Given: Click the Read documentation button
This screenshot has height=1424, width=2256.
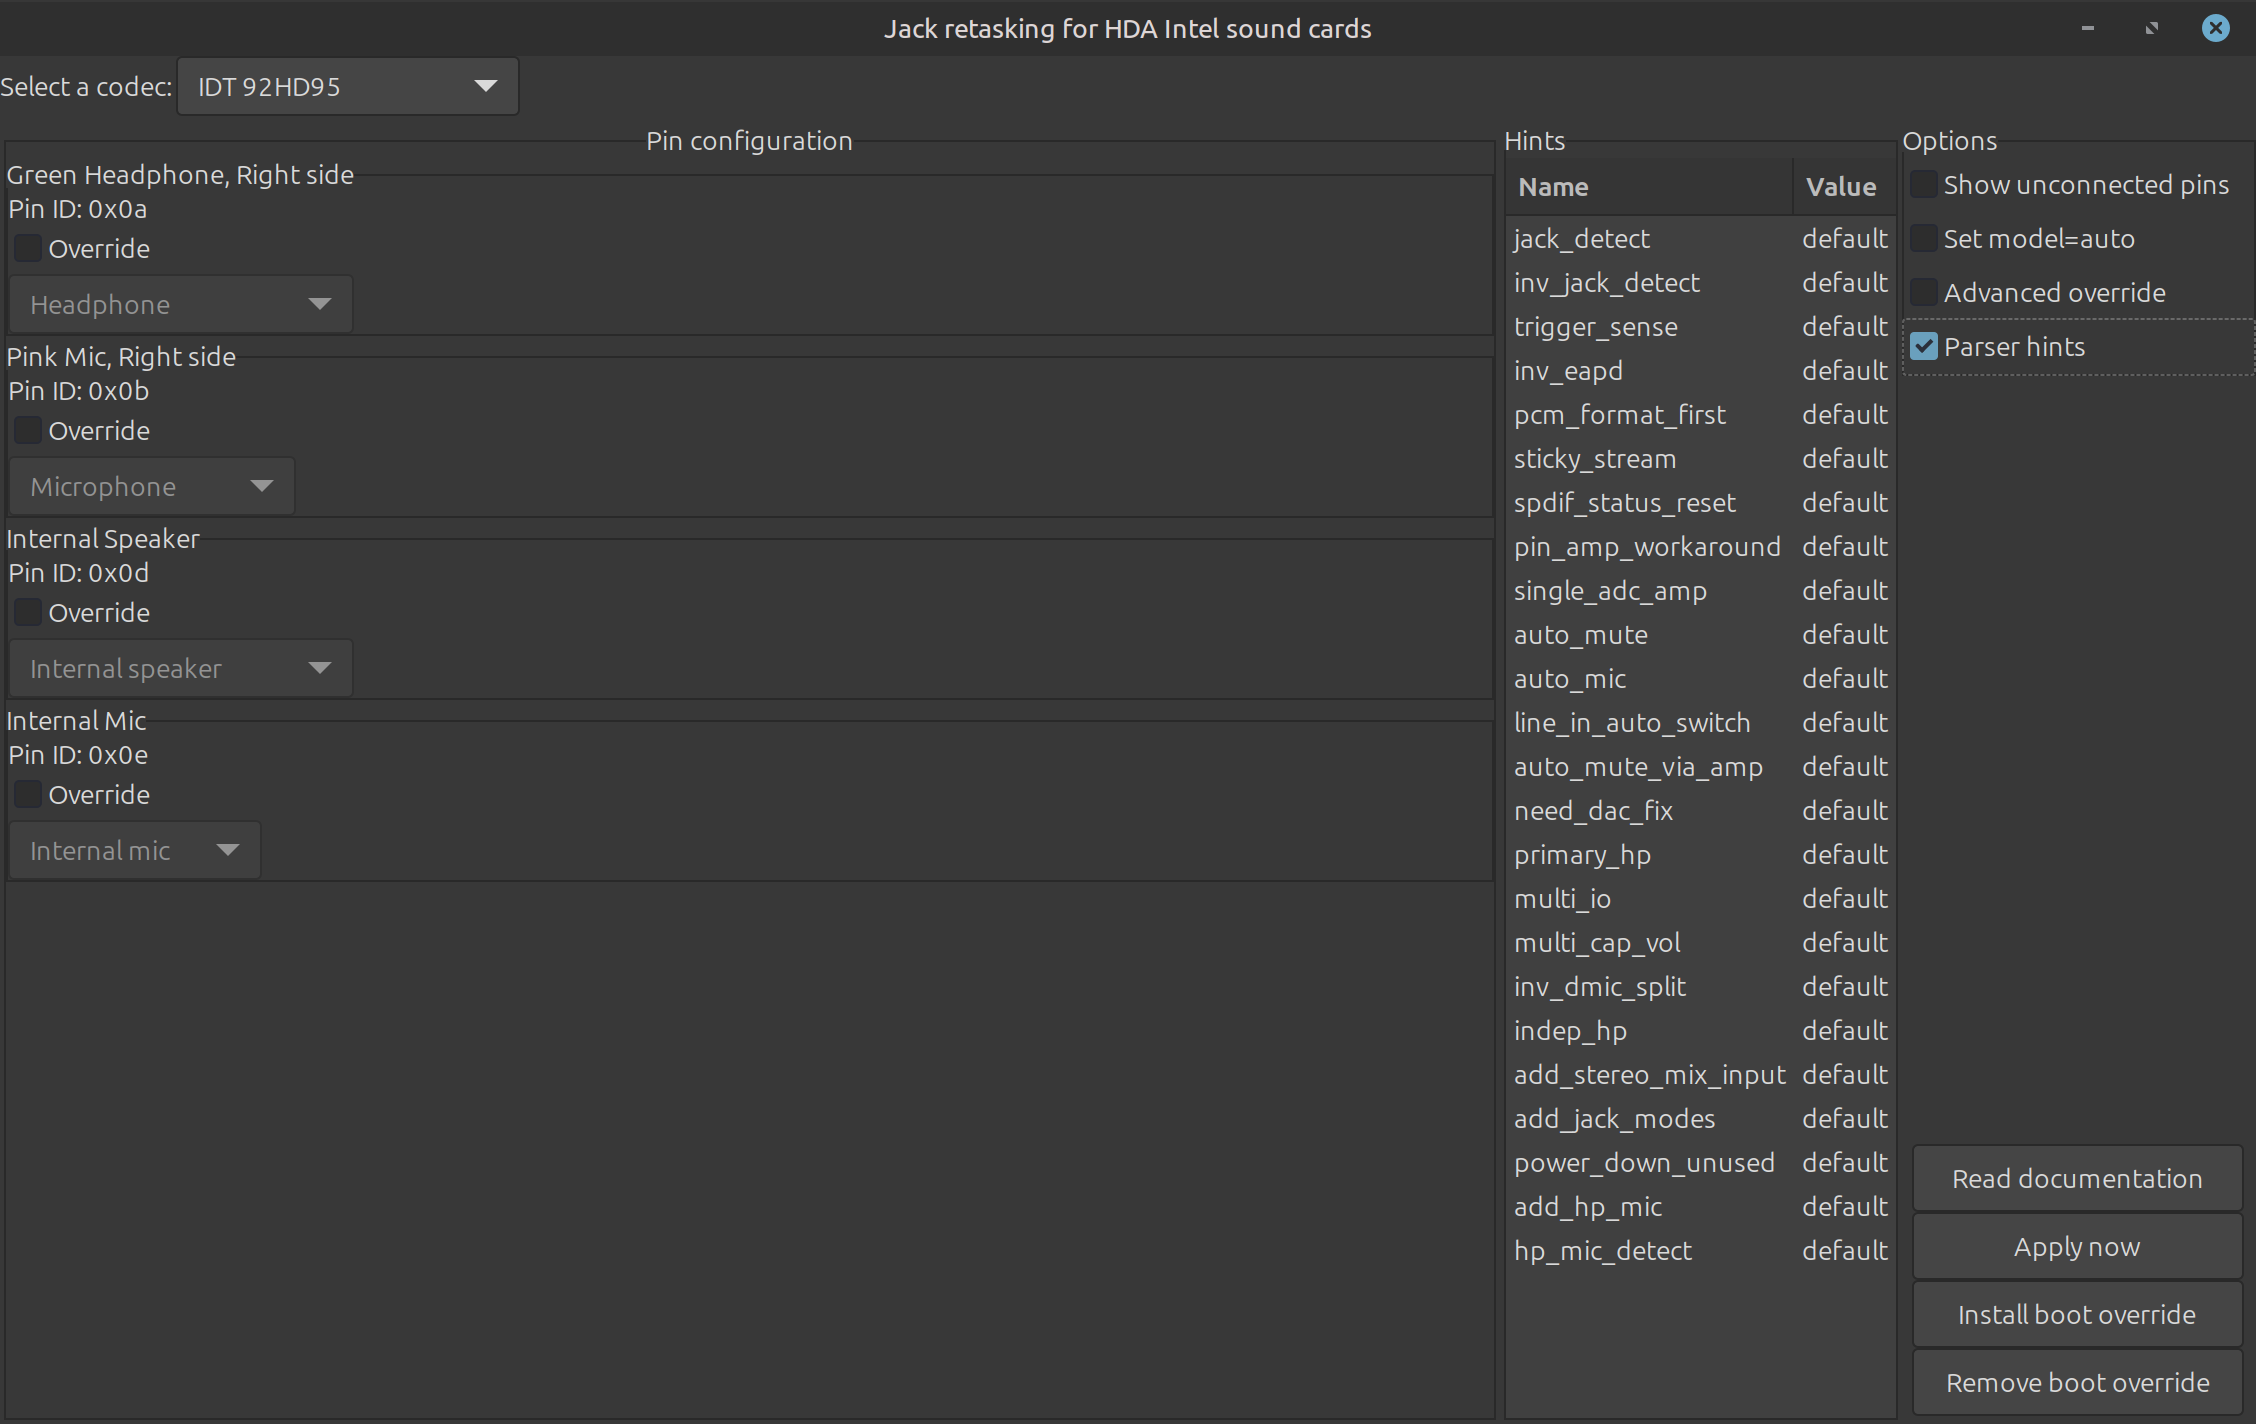Looking at the screenshot, I should [2077, 1179].
